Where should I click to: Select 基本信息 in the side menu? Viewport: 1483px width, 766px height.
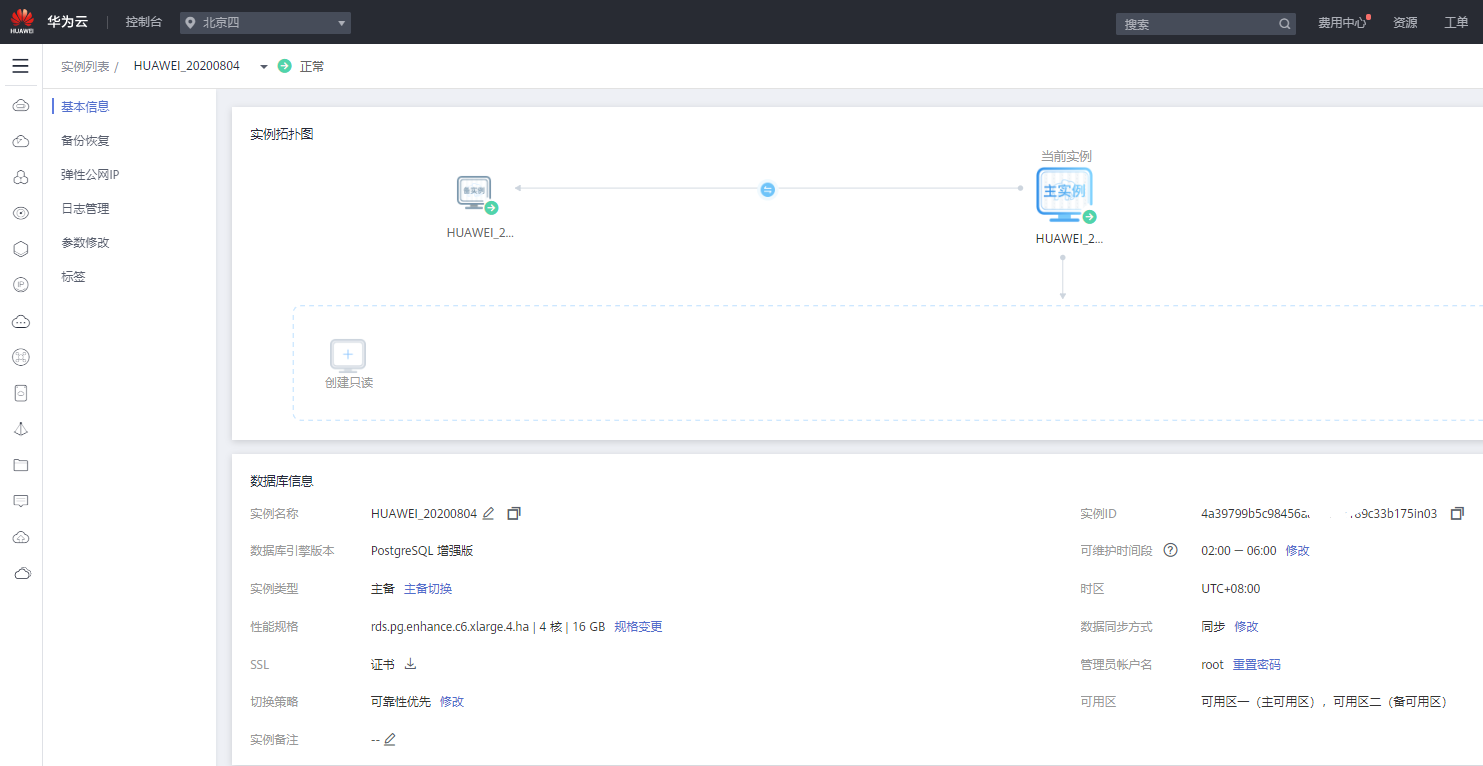[x=85, y=106]
